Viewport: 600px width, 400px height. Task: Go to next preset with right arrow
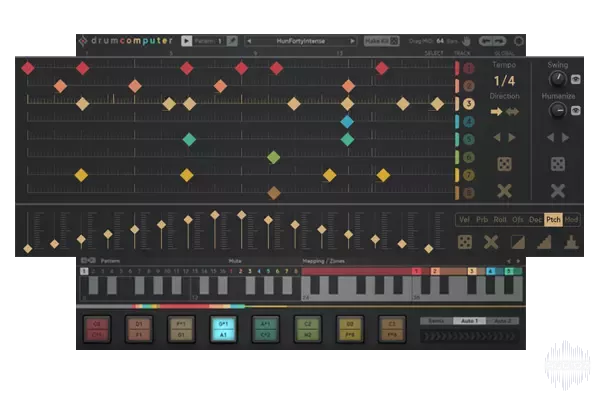pos(352,41)
